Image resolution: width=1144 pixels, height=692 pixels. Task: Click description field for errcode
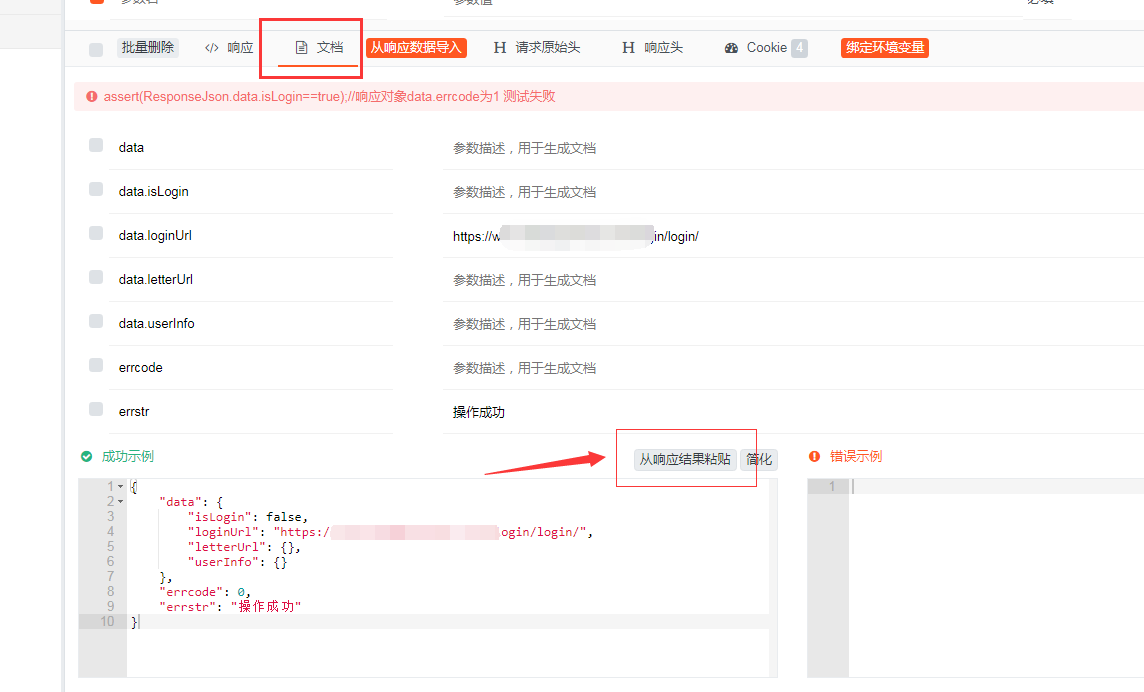pos(793,368)
